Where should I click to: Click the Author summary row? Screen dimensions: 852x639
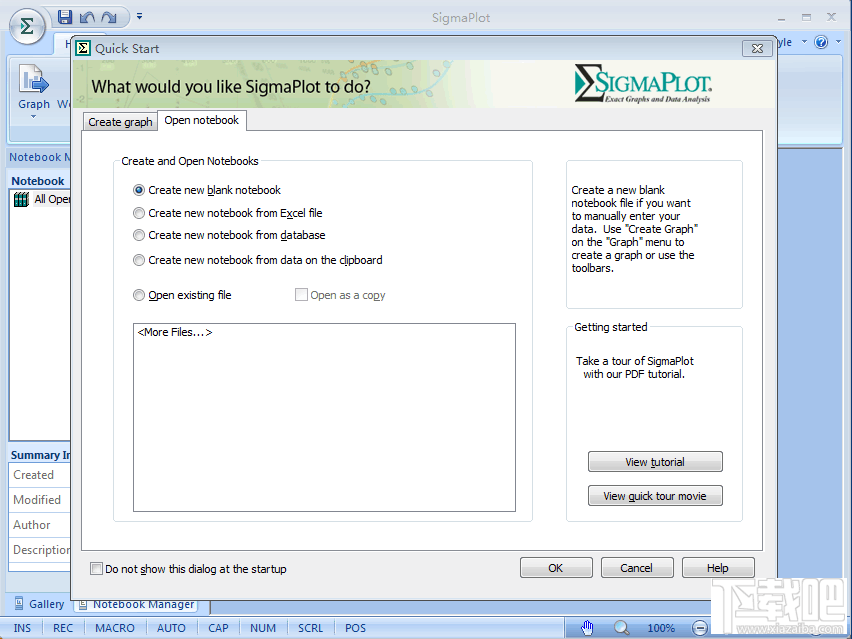pos(40,525)
